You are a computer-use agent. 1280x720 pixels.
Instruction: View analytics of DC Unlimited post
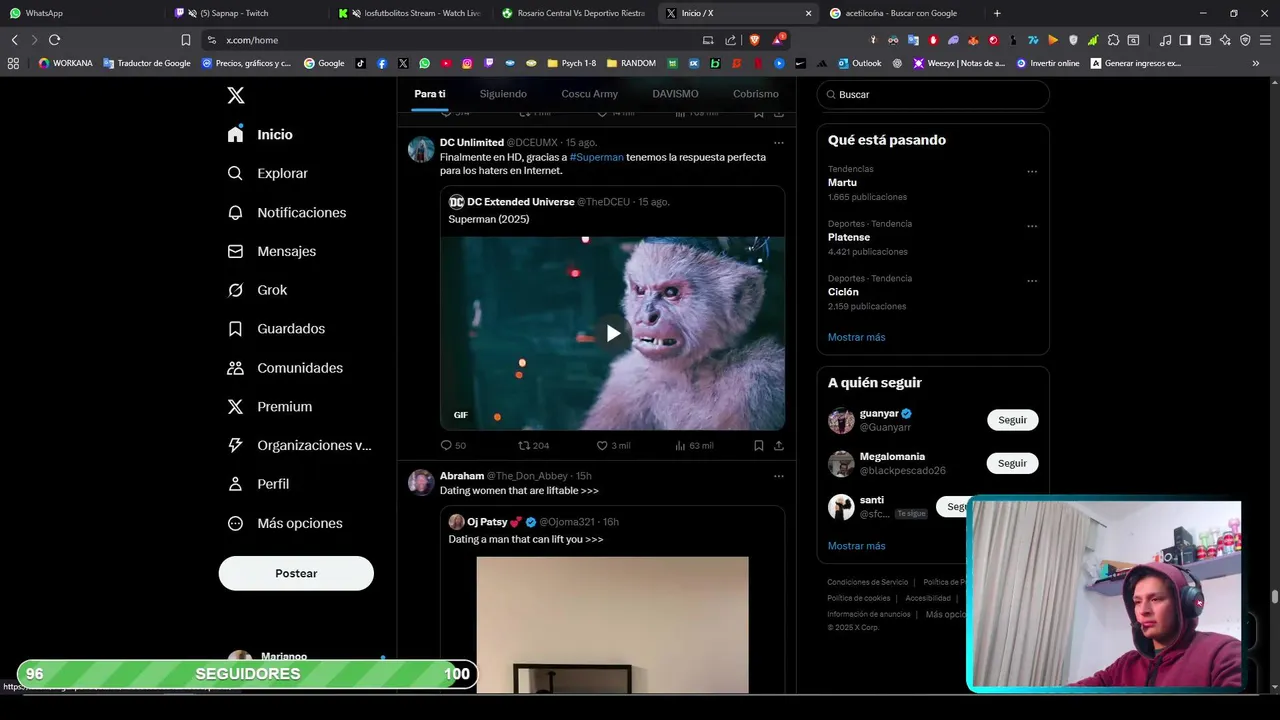tap(694, 445)
